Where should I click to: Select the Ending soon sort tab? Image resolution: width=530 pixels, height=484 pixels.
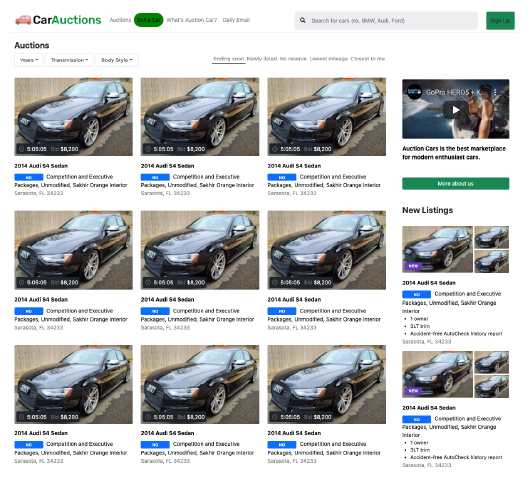(x=228, y=59)
